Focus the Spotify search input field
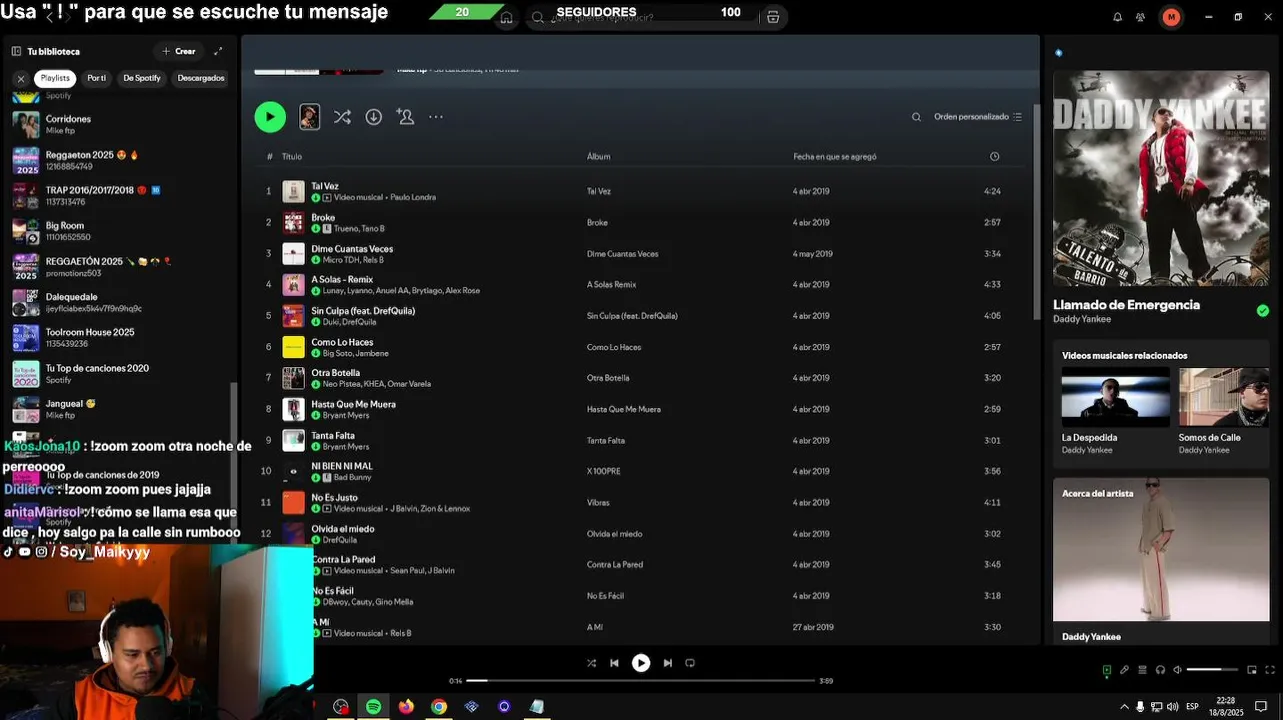 pyautogui.click(x=645, y=17)
